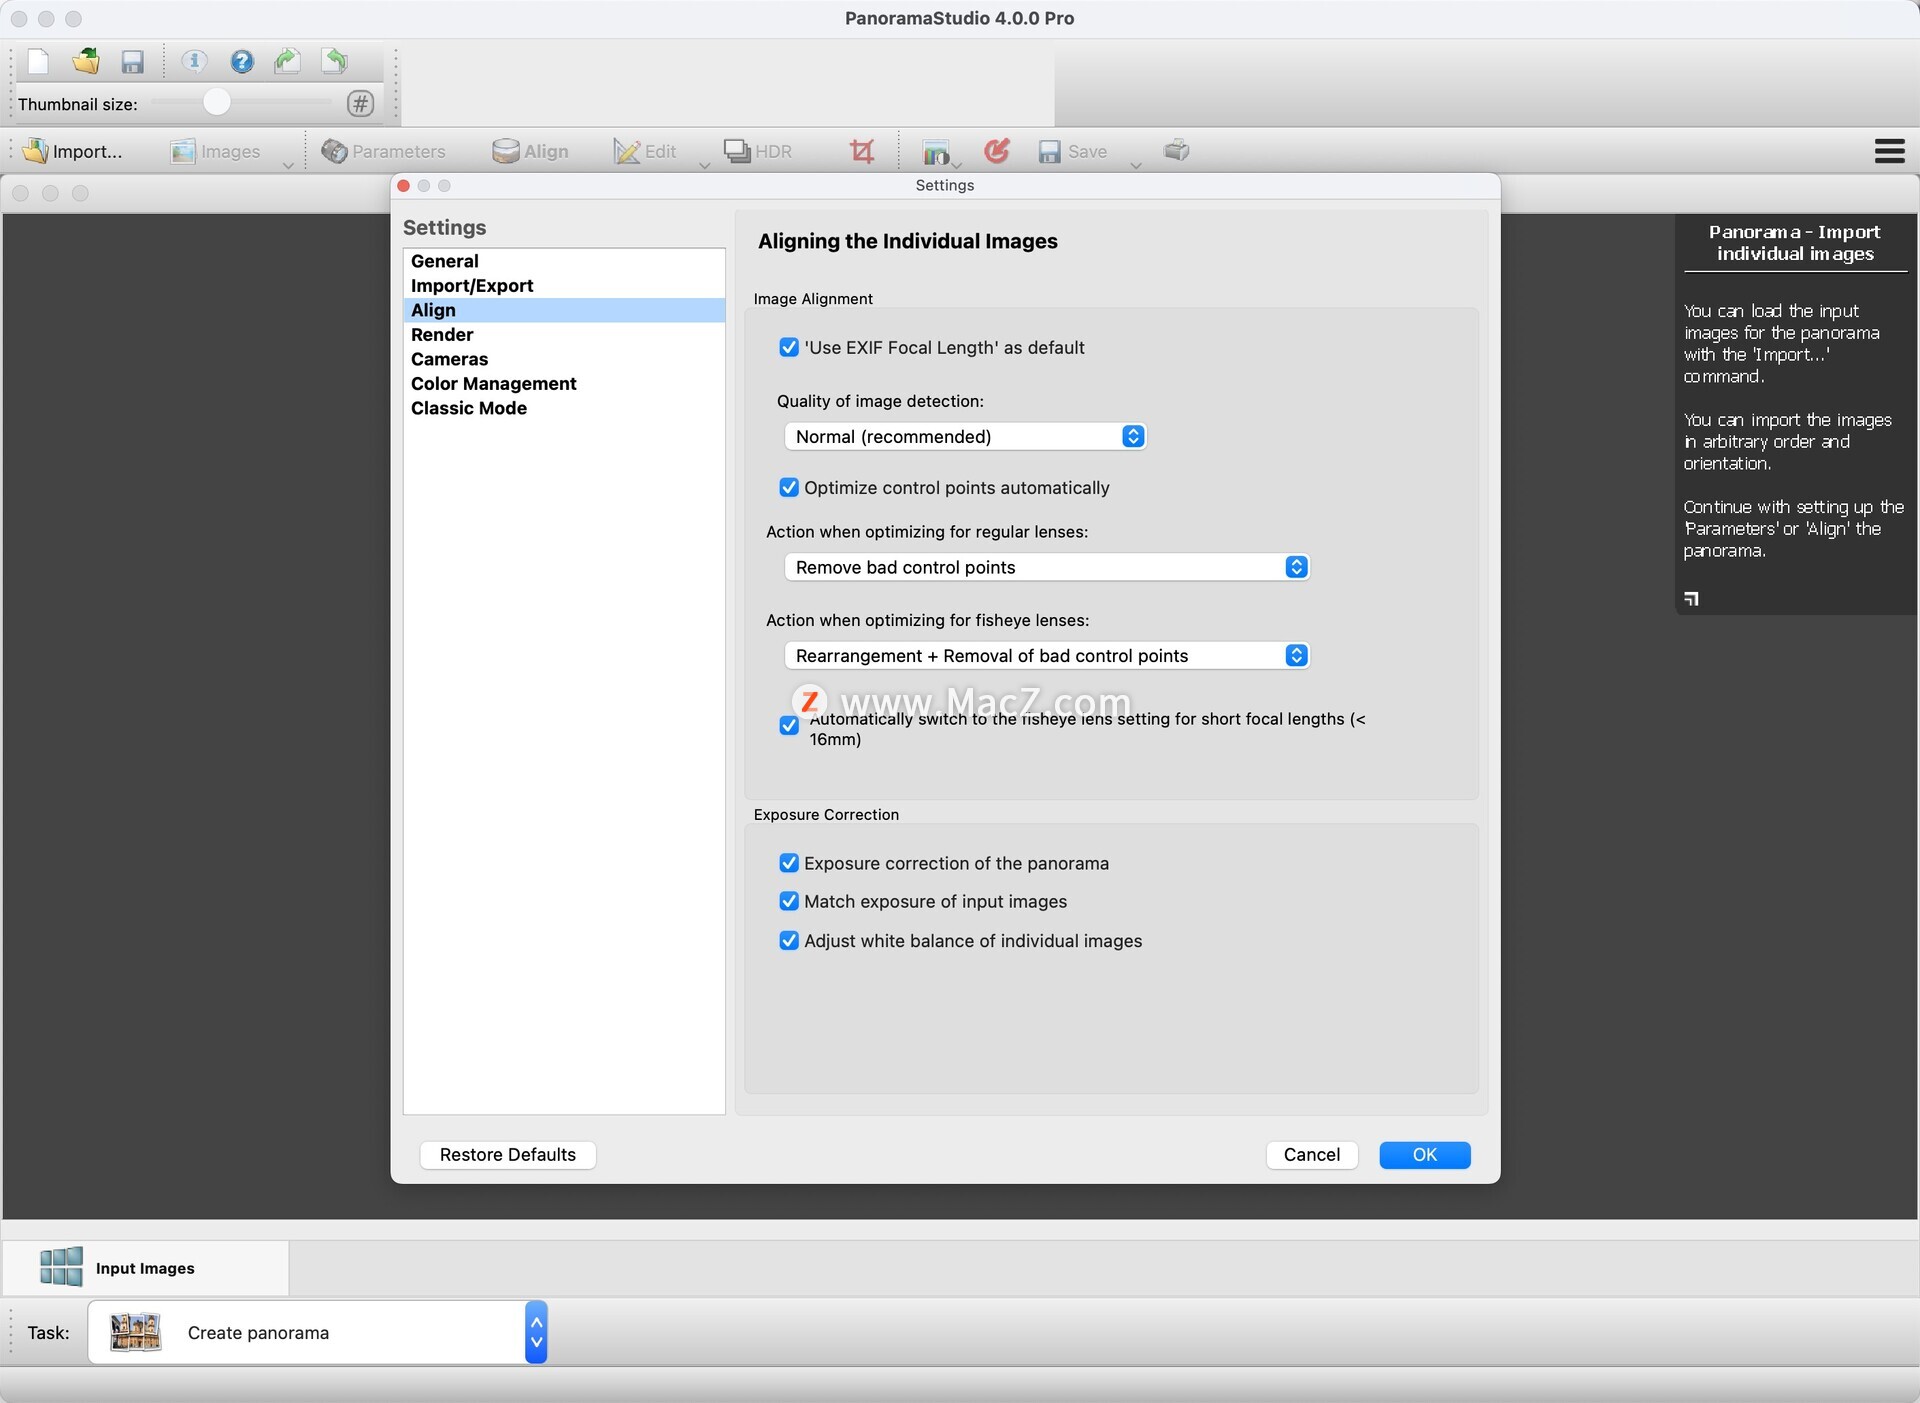Image resolution: width=1920 pixels, height=1403 pixels.
Task: Click OK in Settings dialog
Action: click(1424, 1155)
